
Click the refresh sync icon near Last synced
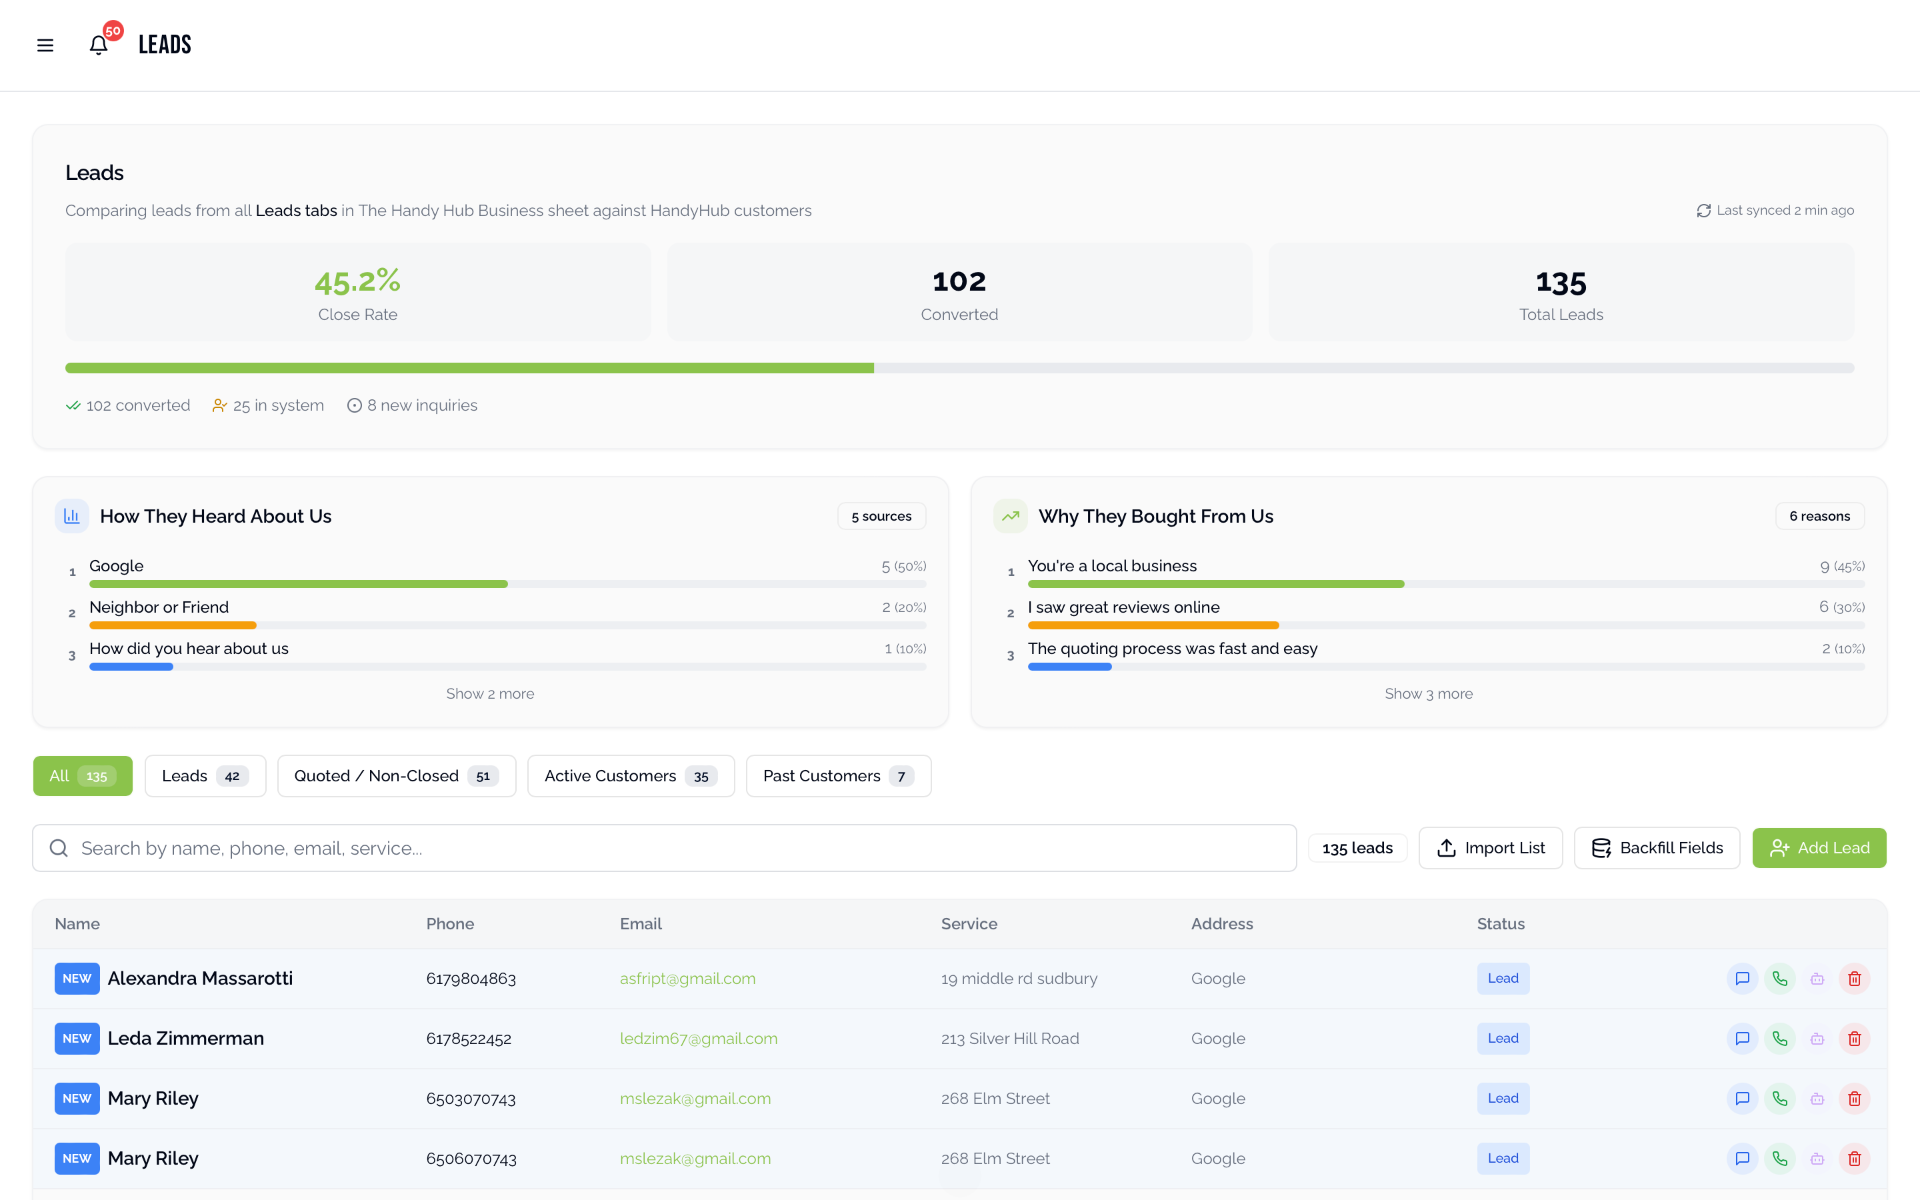click(x=1703, y=210)
